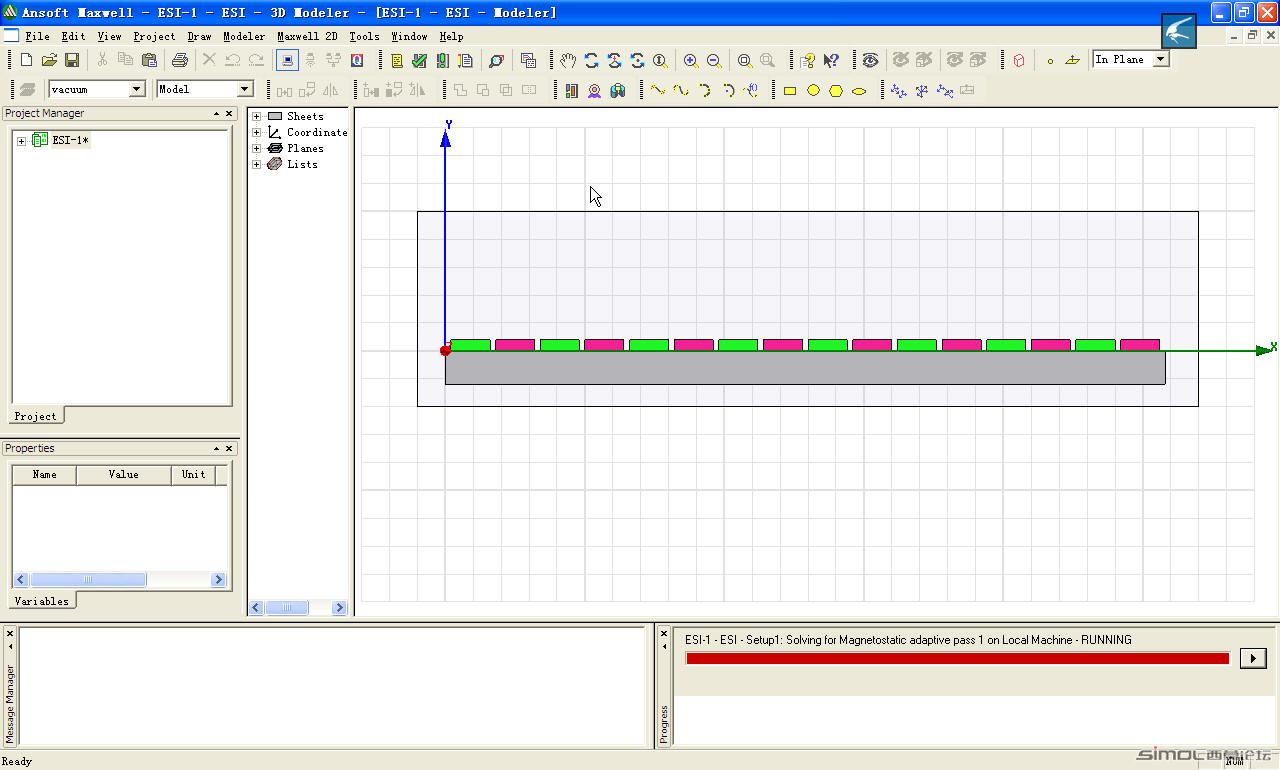Screen dimensions: 1280x770
Task: Save the project with floppy disk icon
Action: pyautogui.click(x=72, y=60)
